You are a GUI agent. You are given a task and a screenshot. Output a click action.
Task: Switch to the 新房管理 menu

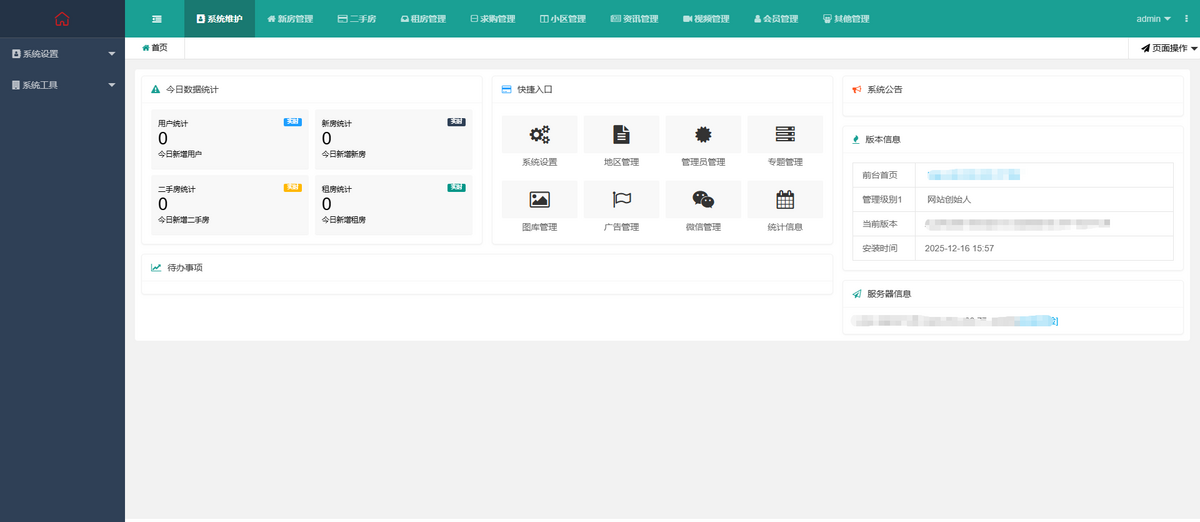click(290, 19)
